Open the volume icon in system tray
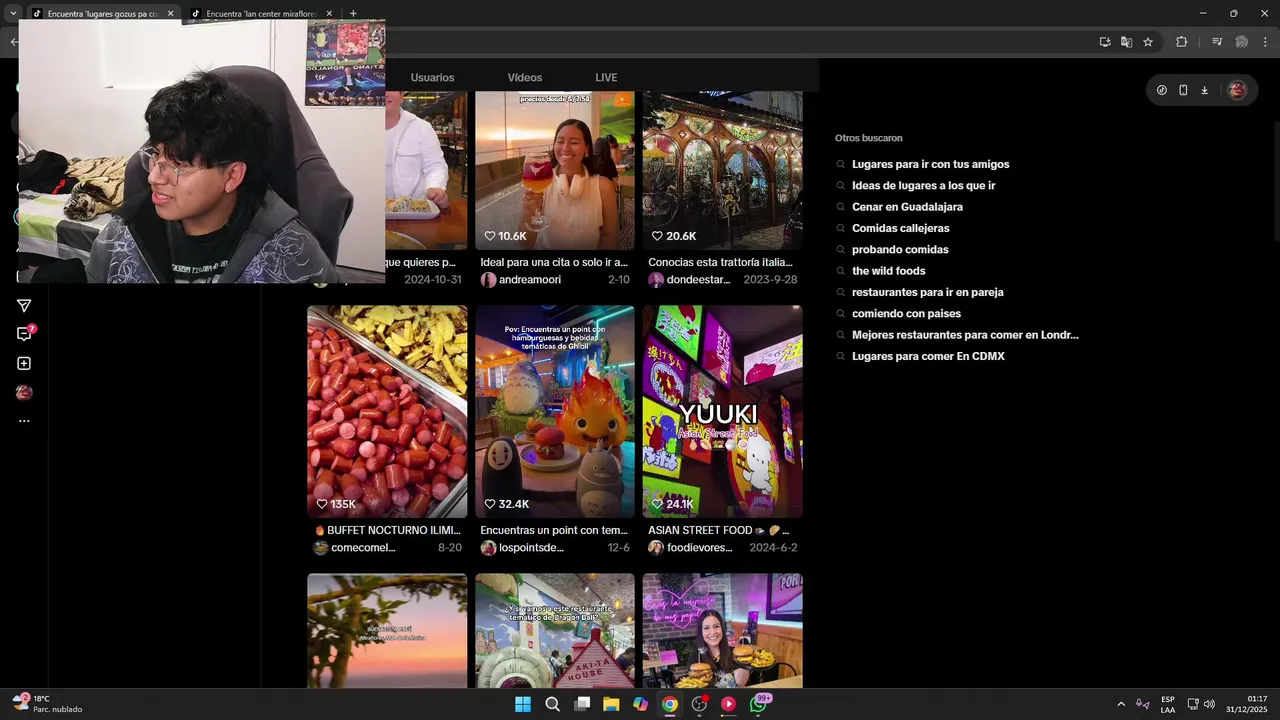 click(x=1209, y=704)
